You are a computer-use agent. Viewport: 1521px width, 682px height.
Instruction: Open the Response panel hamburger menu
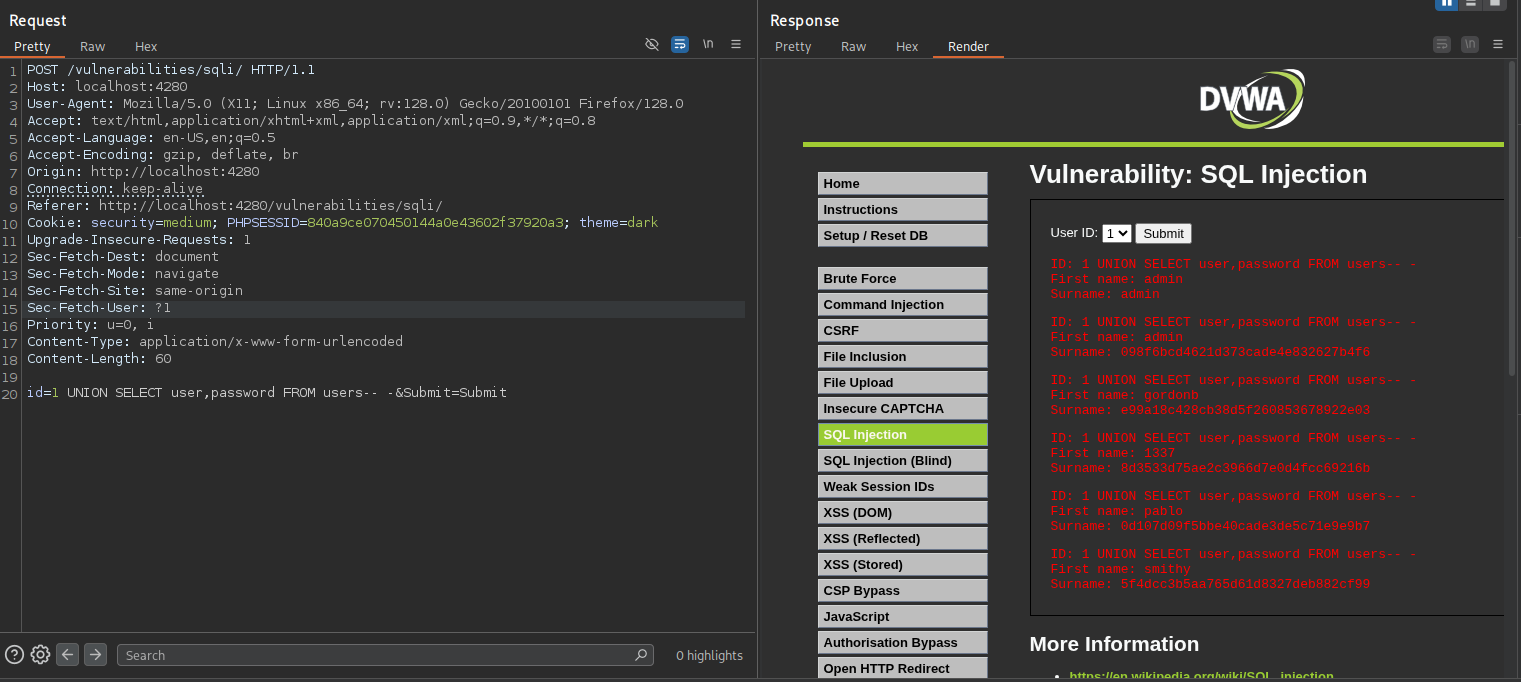(1498, 45)
